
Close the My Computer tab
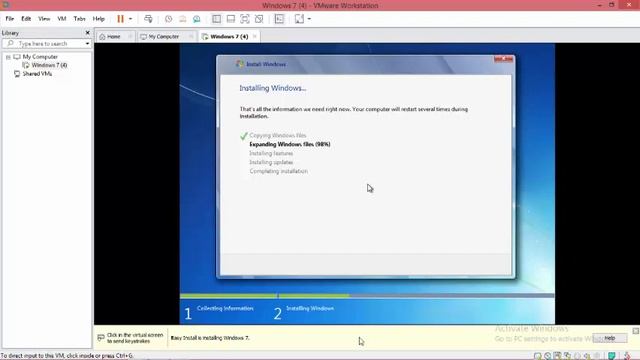point(191,36)
